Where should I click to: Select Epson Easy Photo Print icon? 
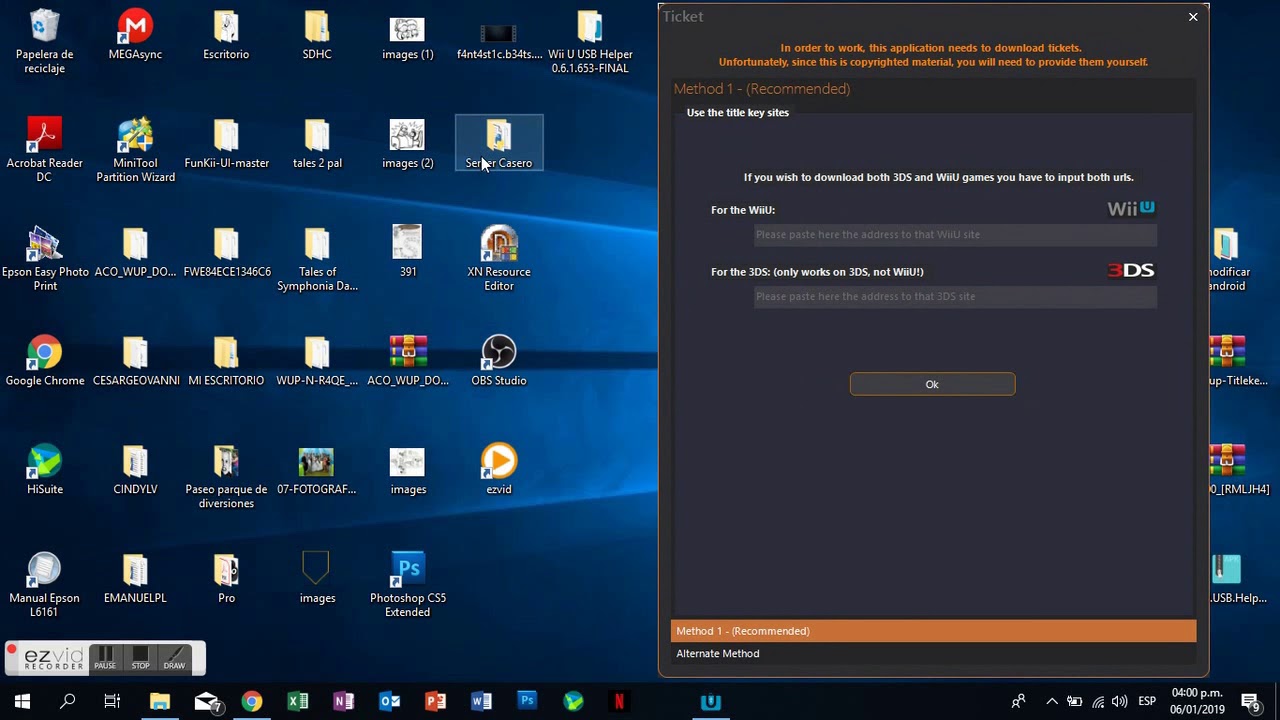tap(45, 260)
